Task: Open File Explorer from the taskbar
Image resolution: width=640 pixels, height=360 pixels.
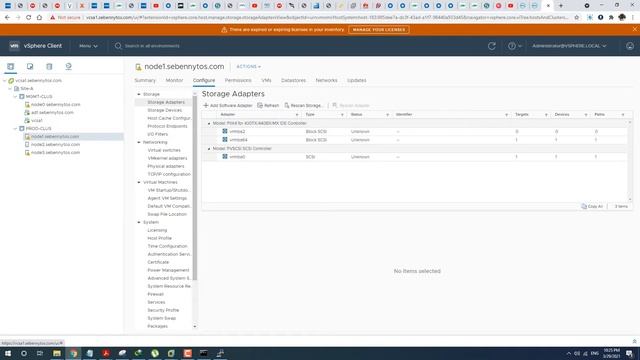Action: [57, 353]
